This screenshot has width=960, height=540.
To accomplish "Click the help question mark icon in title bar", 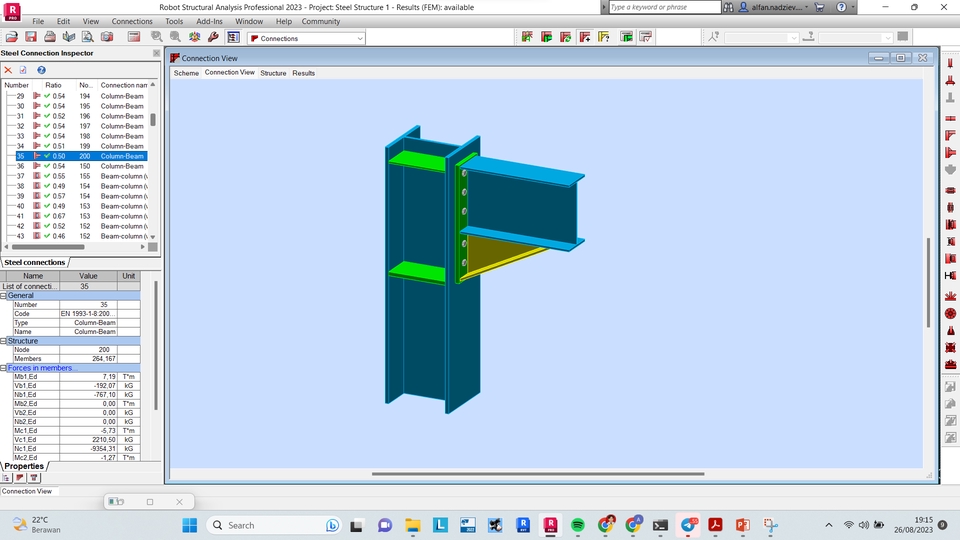I will (841, 7).
